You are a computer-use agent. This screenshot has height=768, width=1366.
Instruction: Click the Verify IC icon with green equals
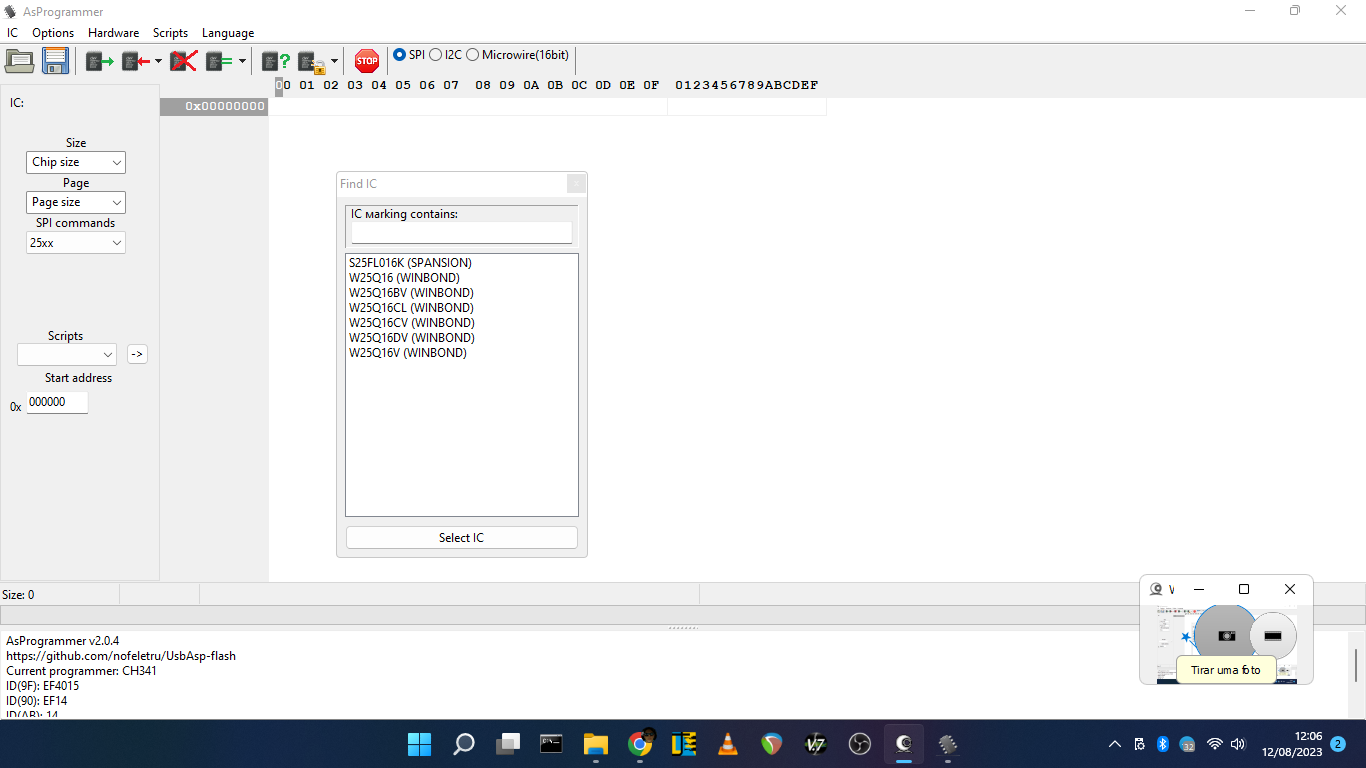219,62
